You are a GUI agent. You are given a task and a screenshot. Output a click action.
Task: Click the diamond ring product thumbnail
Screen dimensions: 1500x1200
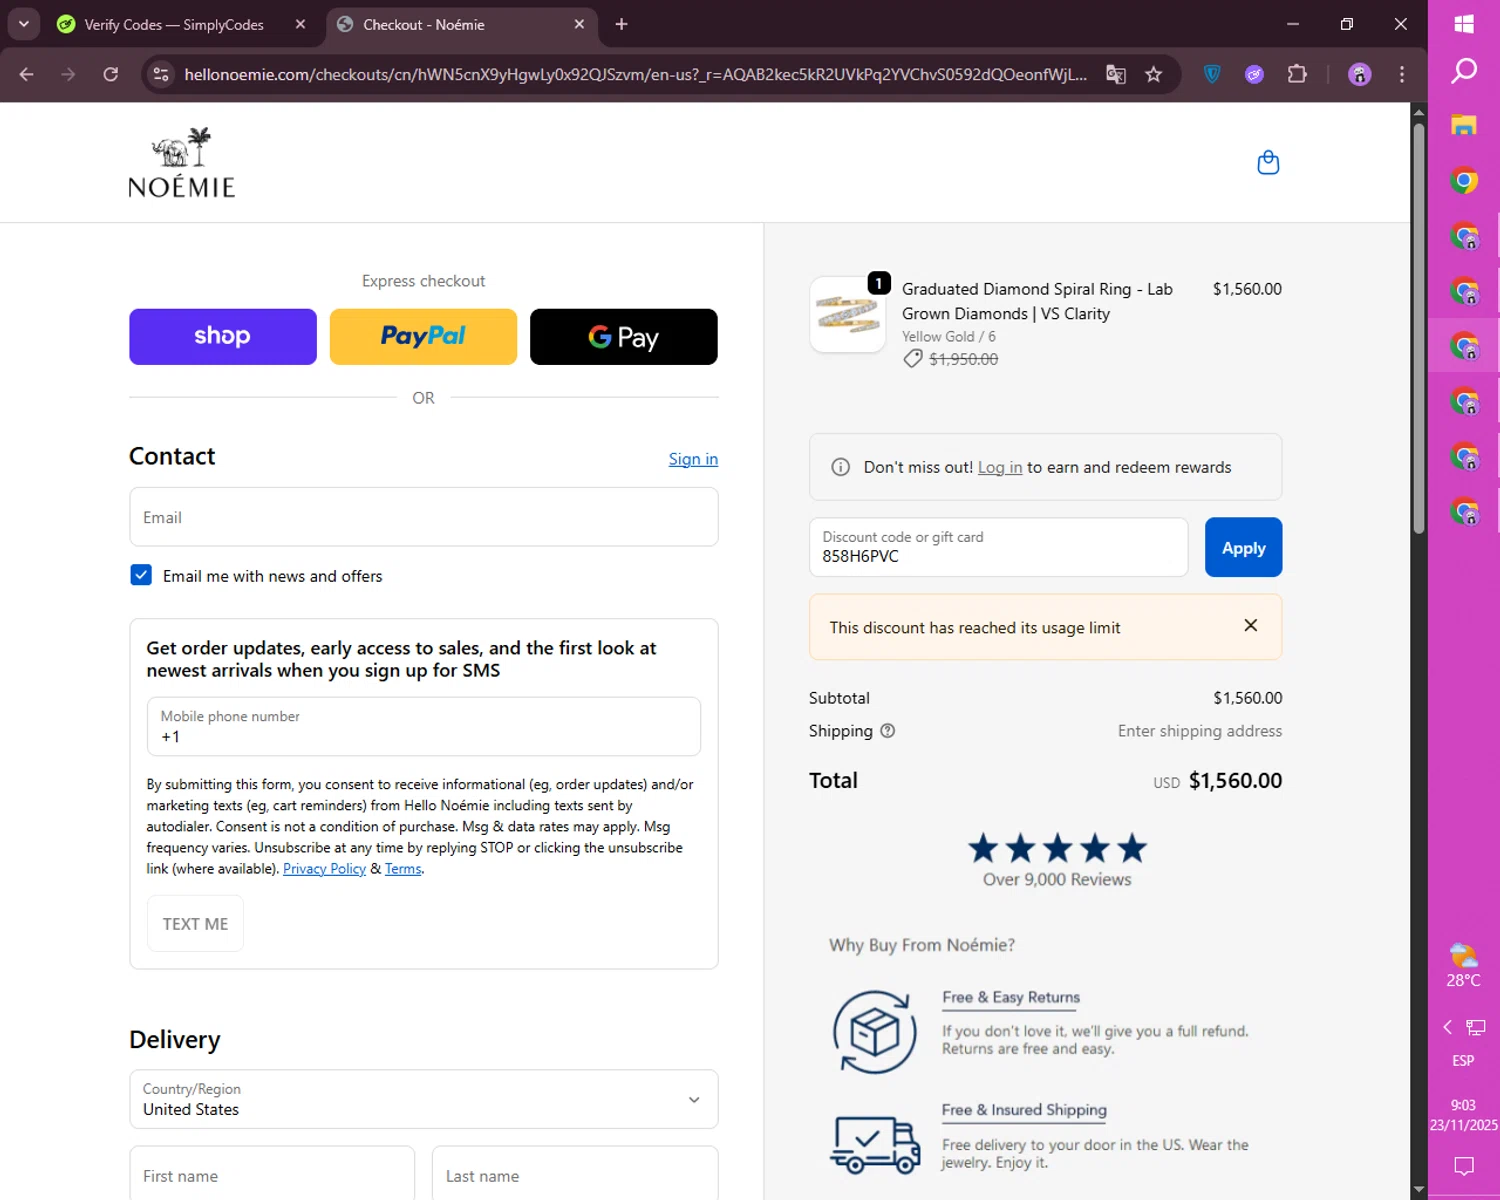847,315
